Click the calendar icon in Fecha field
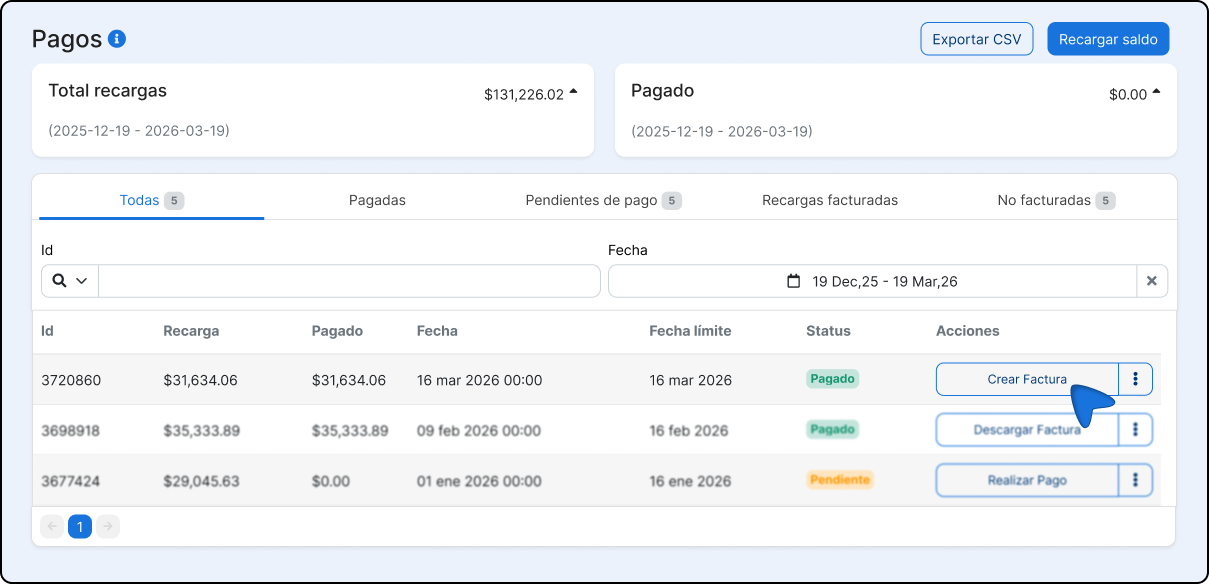The width and height of the screenshot is (1209, 584). [794, 281]
